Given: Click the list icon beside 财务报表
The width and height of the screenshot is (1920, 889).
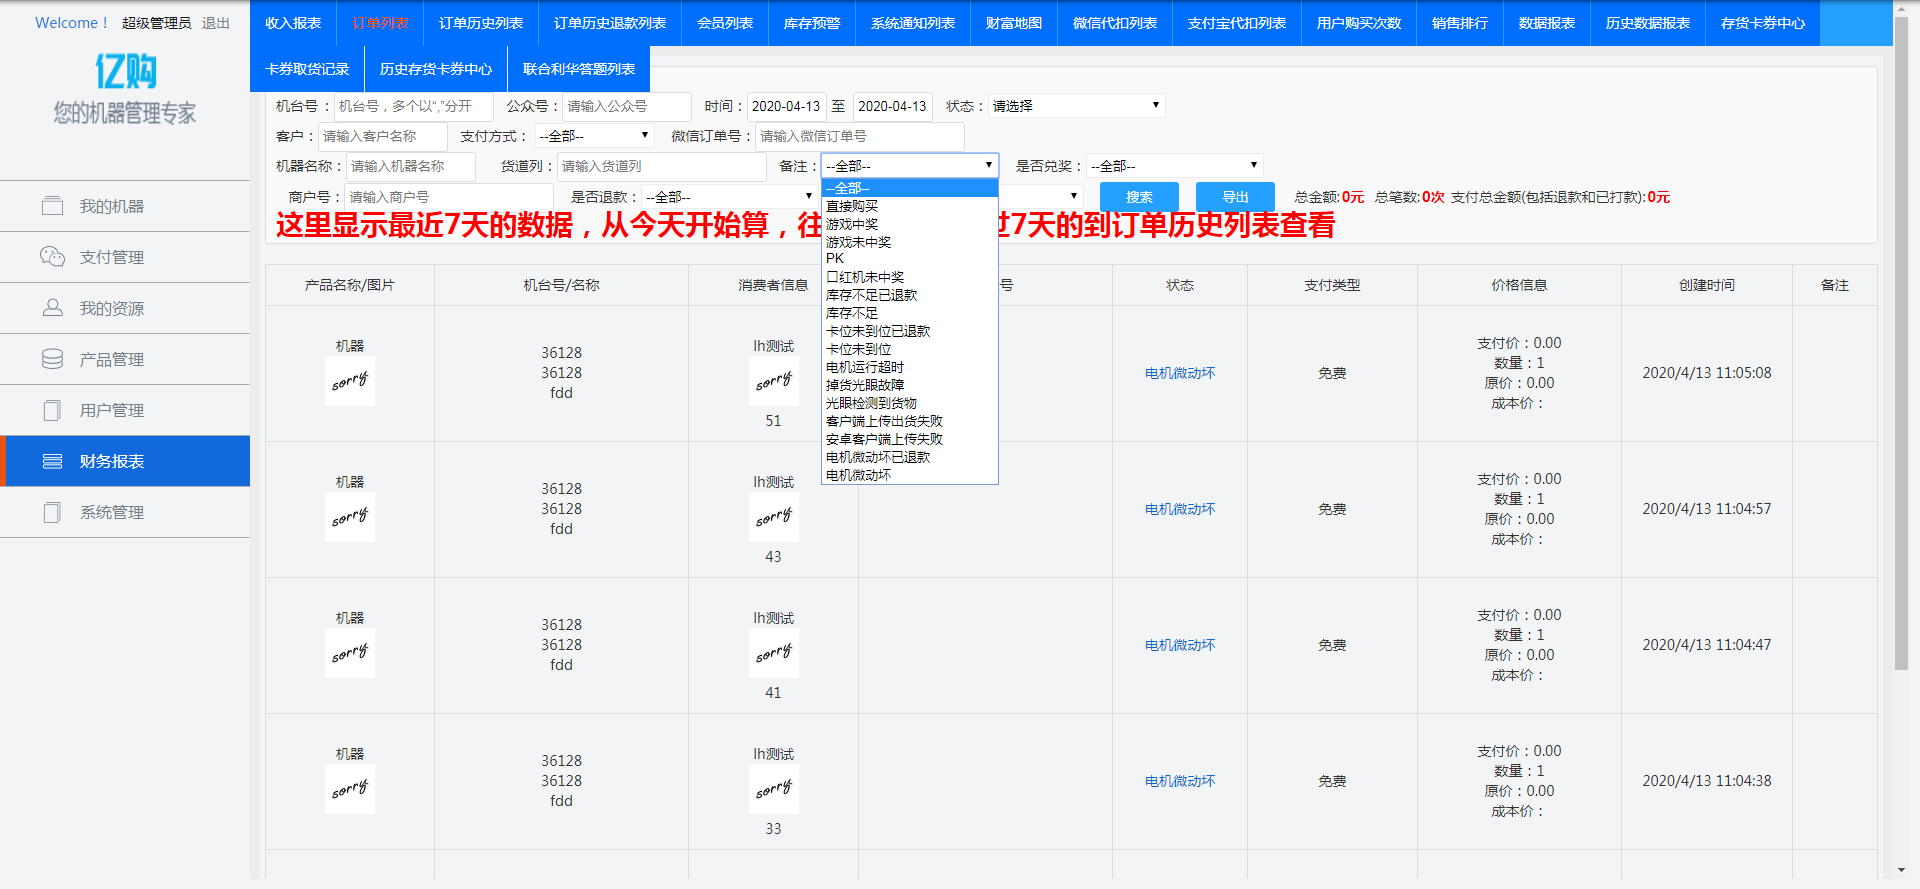Looking at the screenshot, I should click(x=52, y=461).
